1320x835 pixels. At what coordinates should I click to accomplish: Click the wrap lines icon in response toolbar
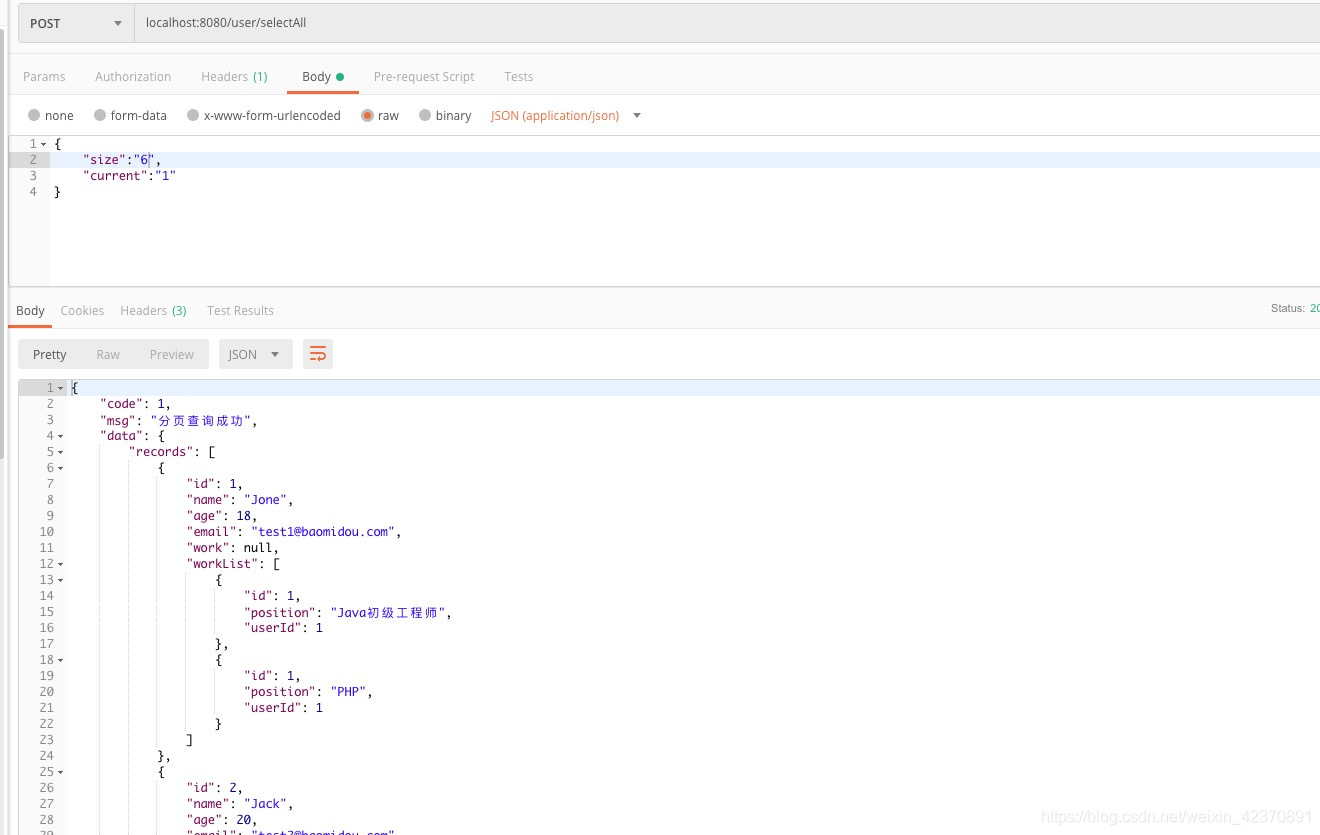tap(318, 354)
